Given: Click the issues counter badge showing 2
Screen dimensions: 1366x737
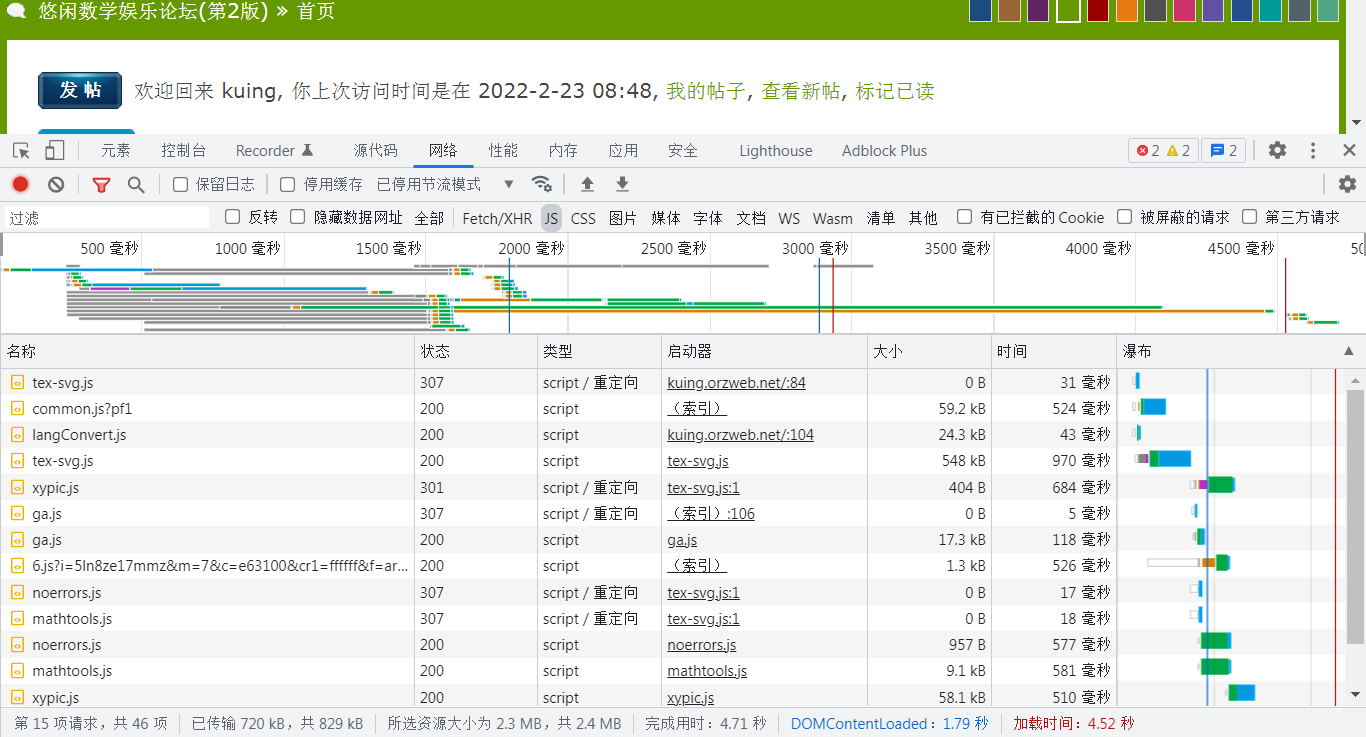Looking at the screenshot, I should (x=1223, y=151).
